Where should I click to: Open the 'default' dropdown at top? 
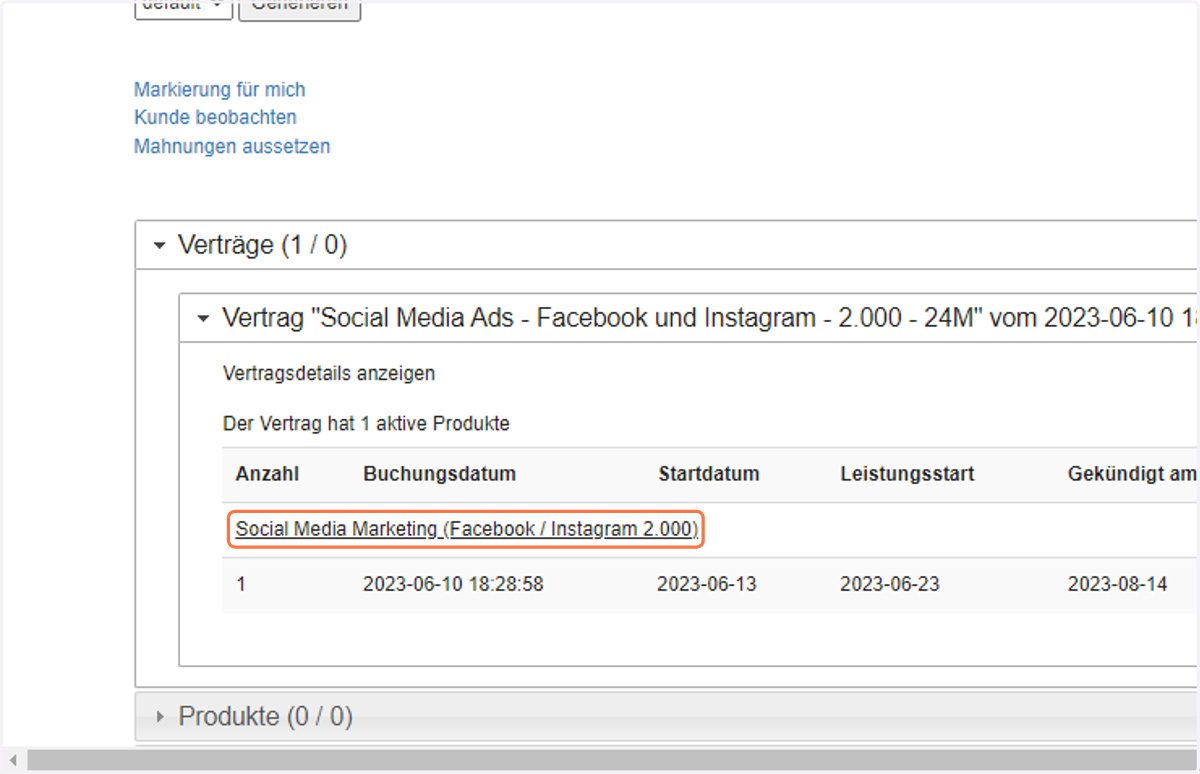[183, 8]
